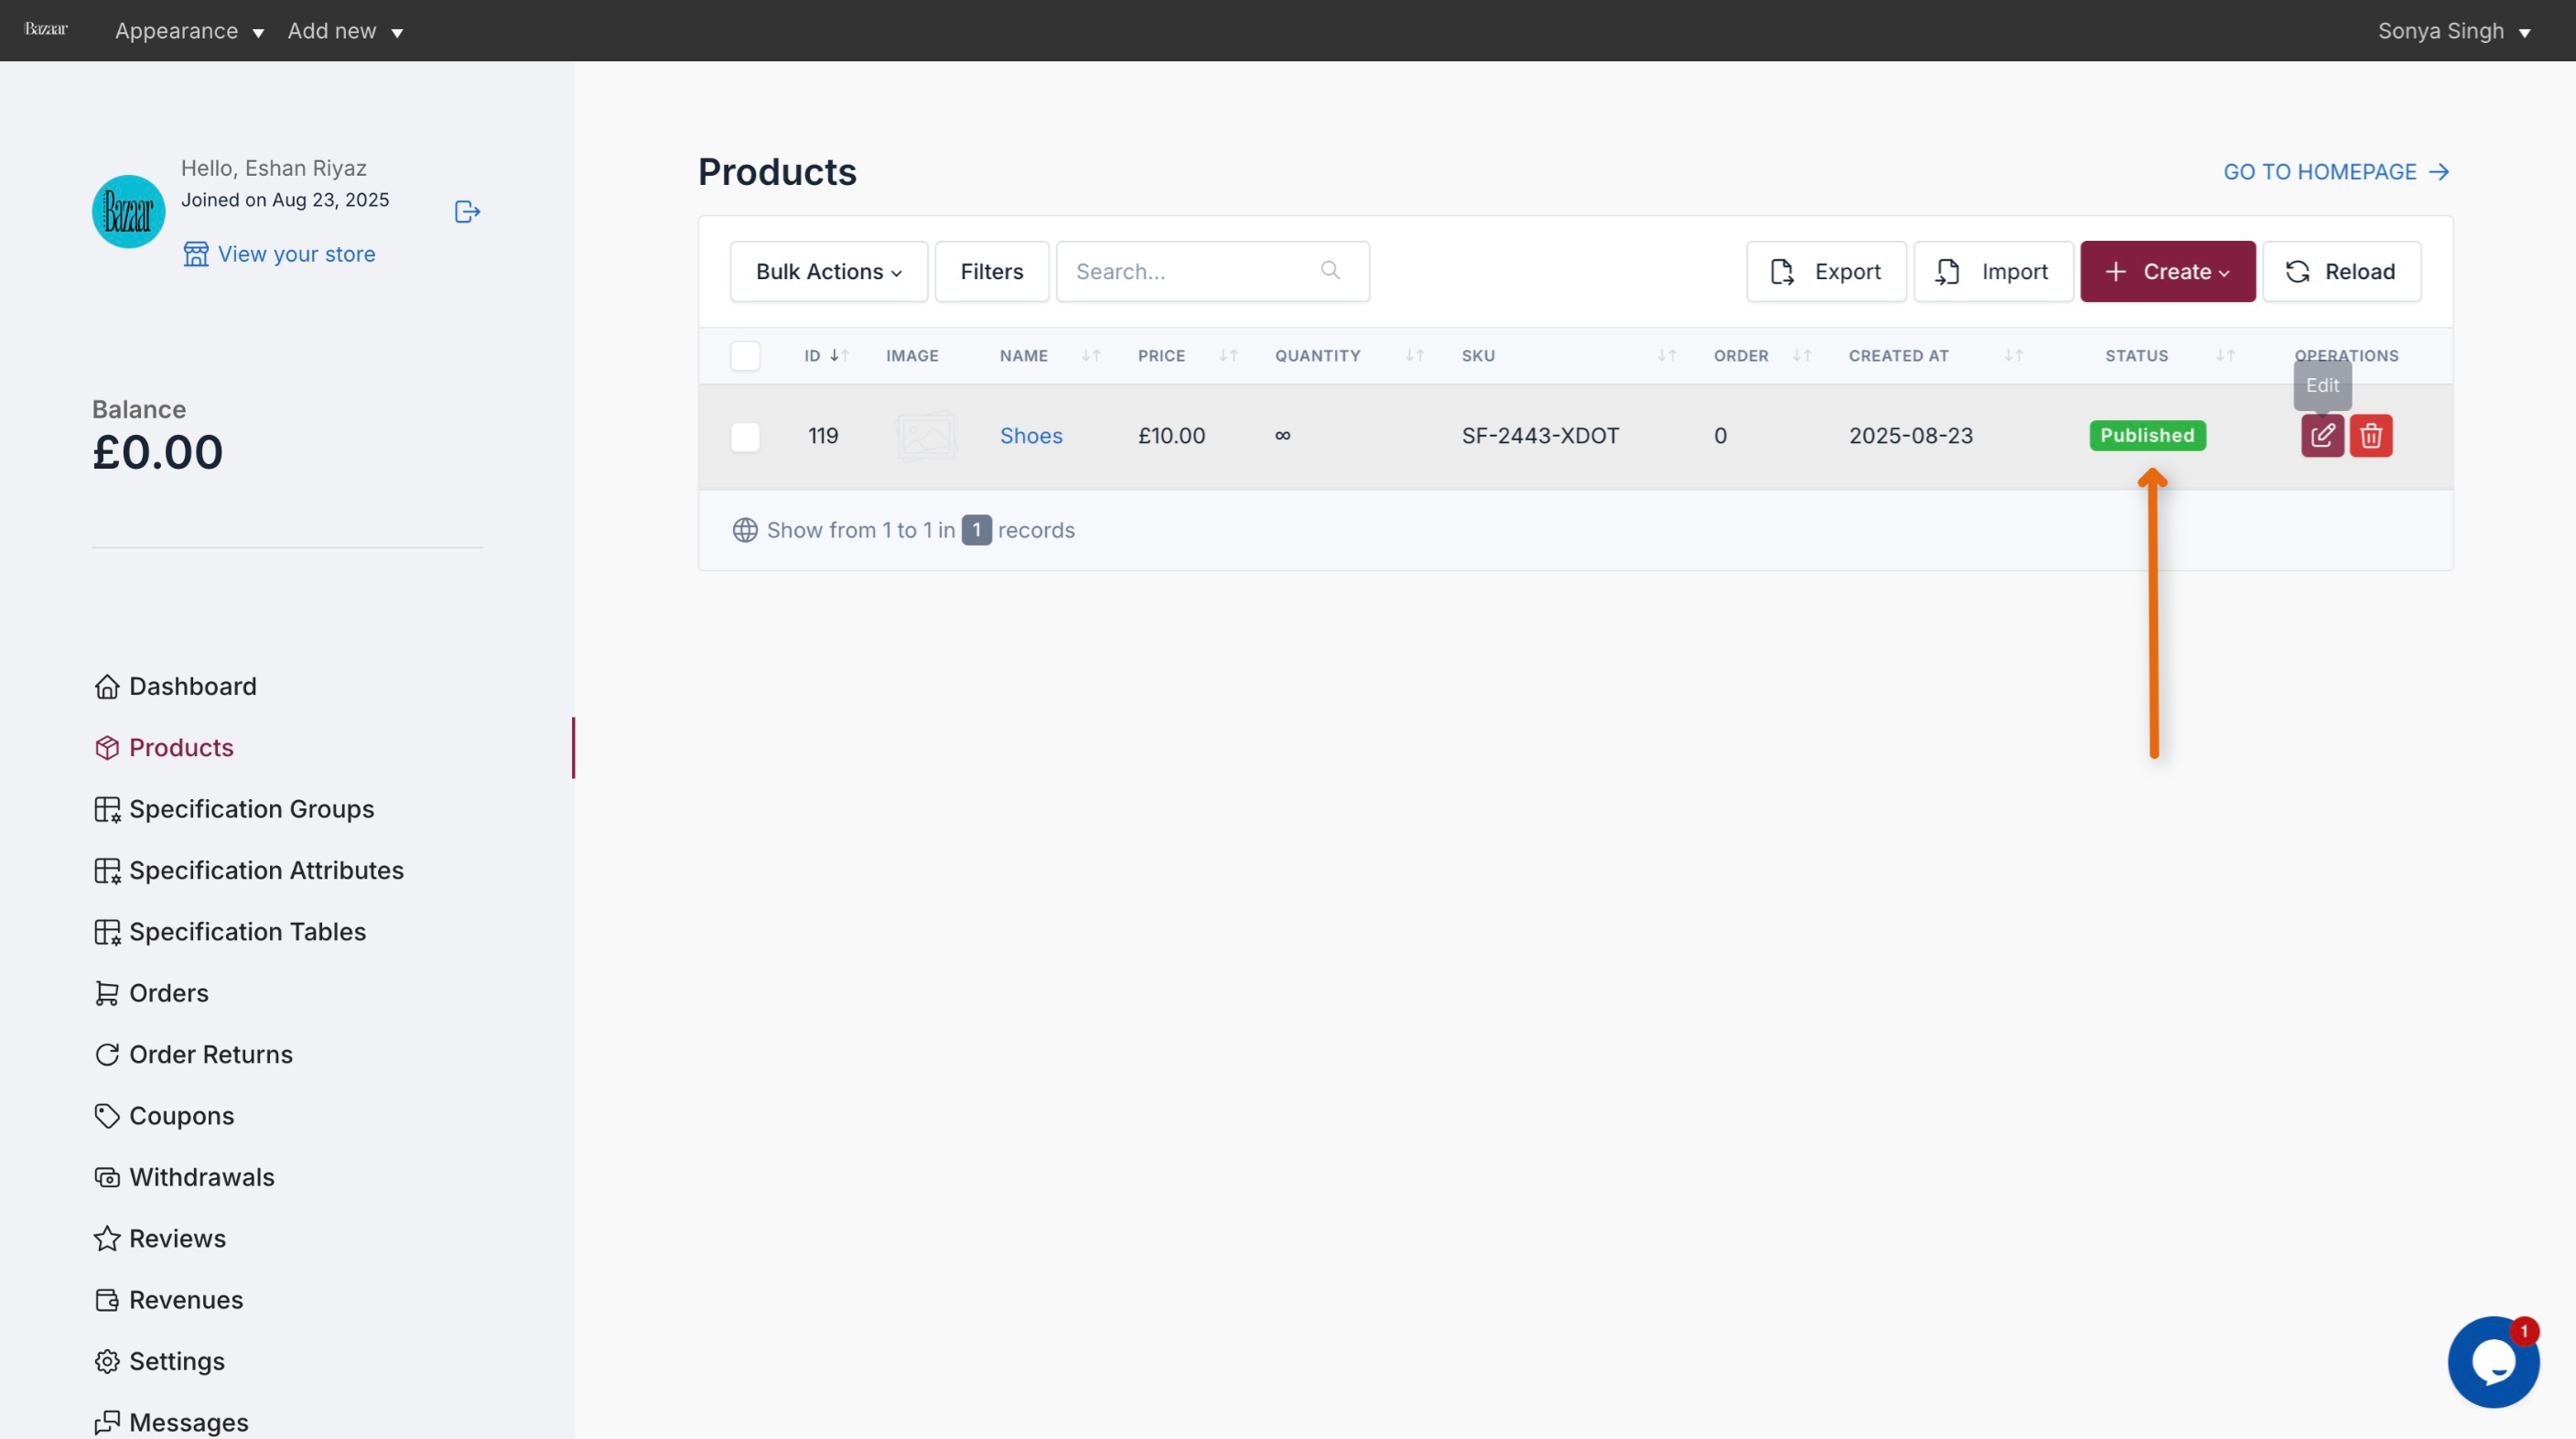Sort table by Status column
Screen dimensions: 2576x1439
[2169, 355]
